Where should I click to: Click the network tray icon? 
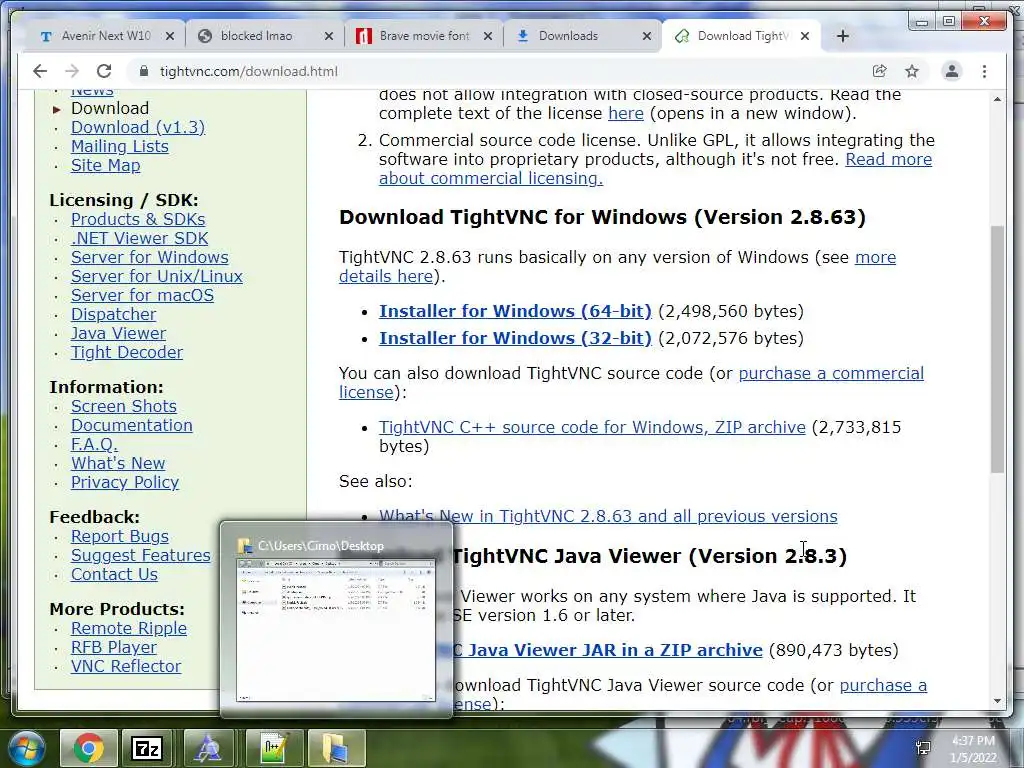tap(923, 748)
